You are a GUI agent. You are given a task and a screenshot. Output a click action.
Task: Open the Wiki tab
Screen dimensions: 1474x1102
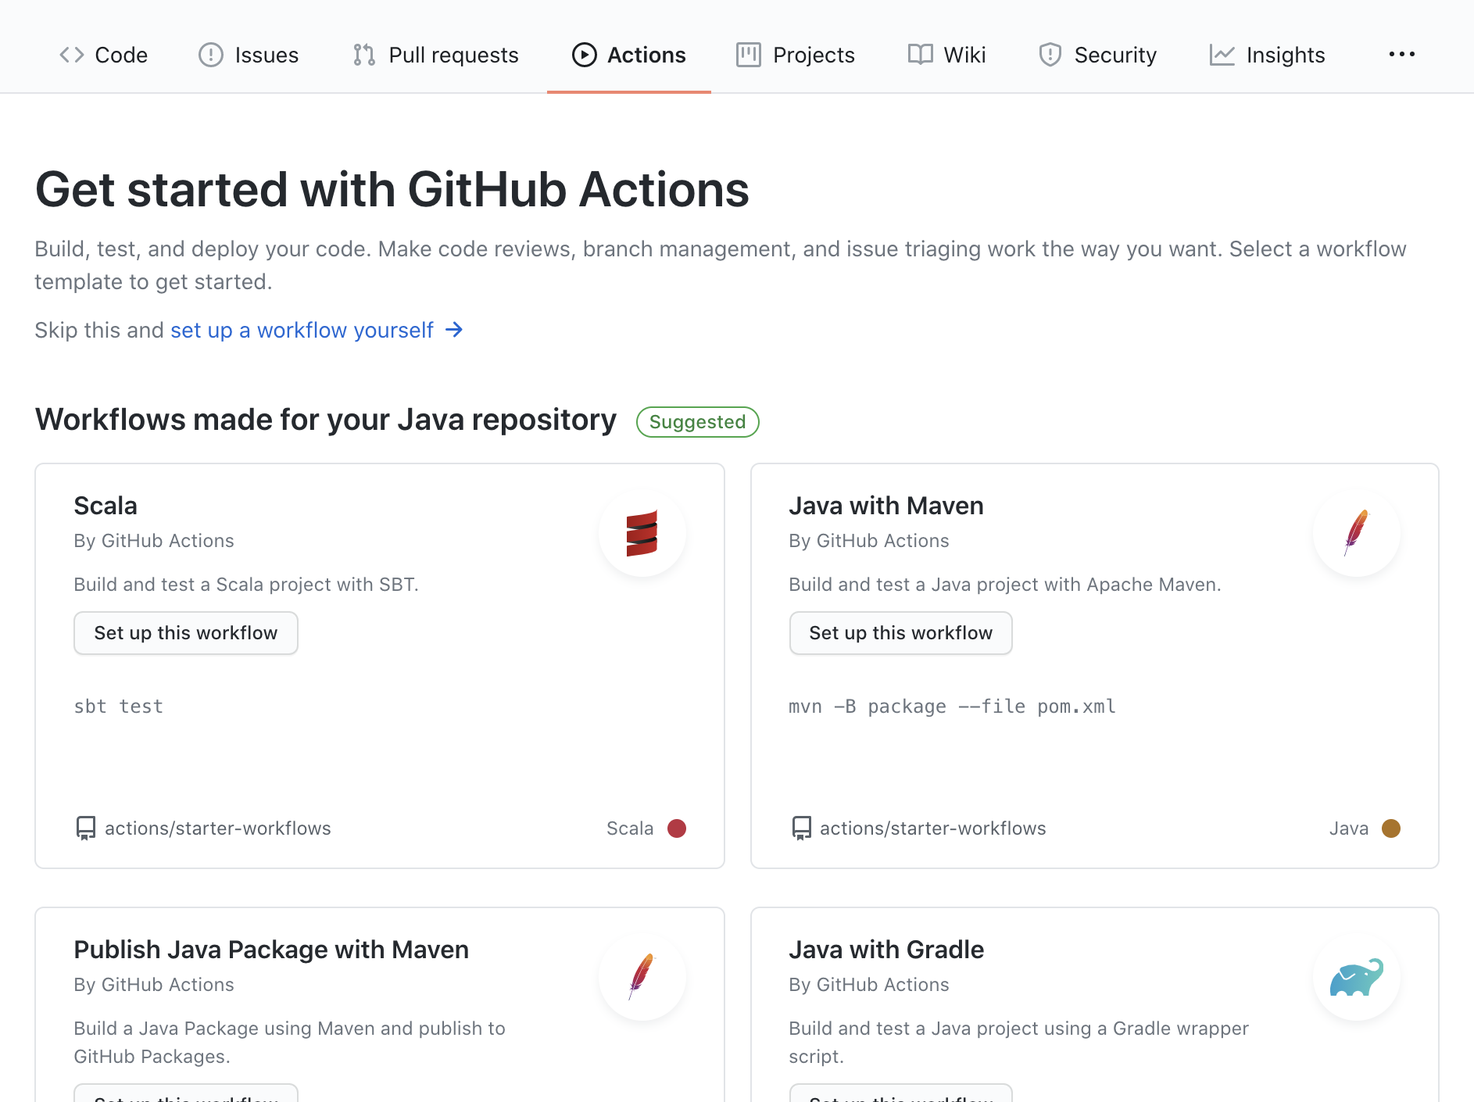(947, 55)
